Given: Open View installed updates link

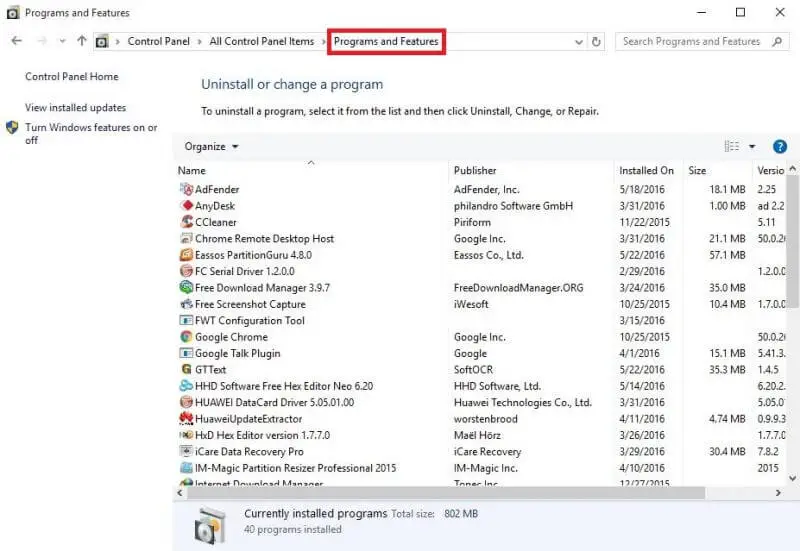Looking at the screenshot, I should [76, 108].
